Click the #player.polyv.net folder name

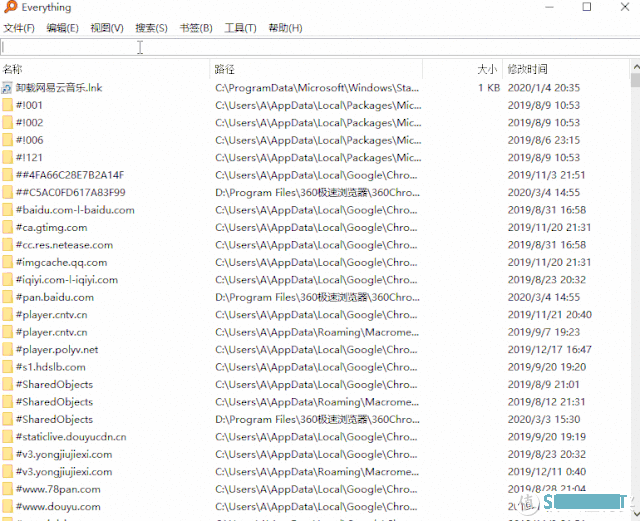[x=57, y=350]
